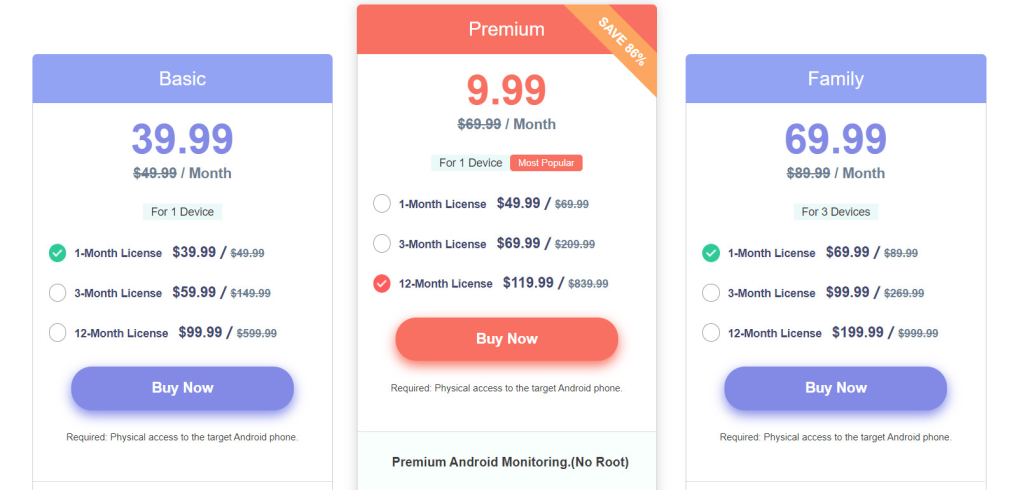Select Basic 1-Month License radio option
The height and width of the screenshot is (490, 1024).
[x=57, y=253]
